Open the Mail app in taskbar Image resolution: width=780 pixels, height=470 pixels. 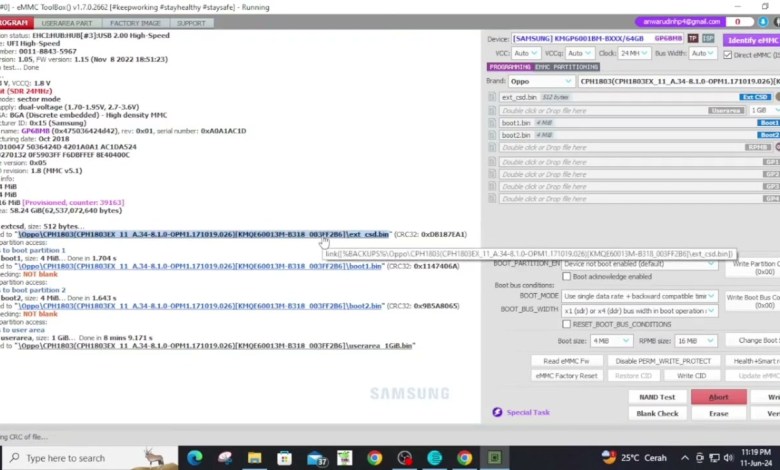(x=316, y=458)
